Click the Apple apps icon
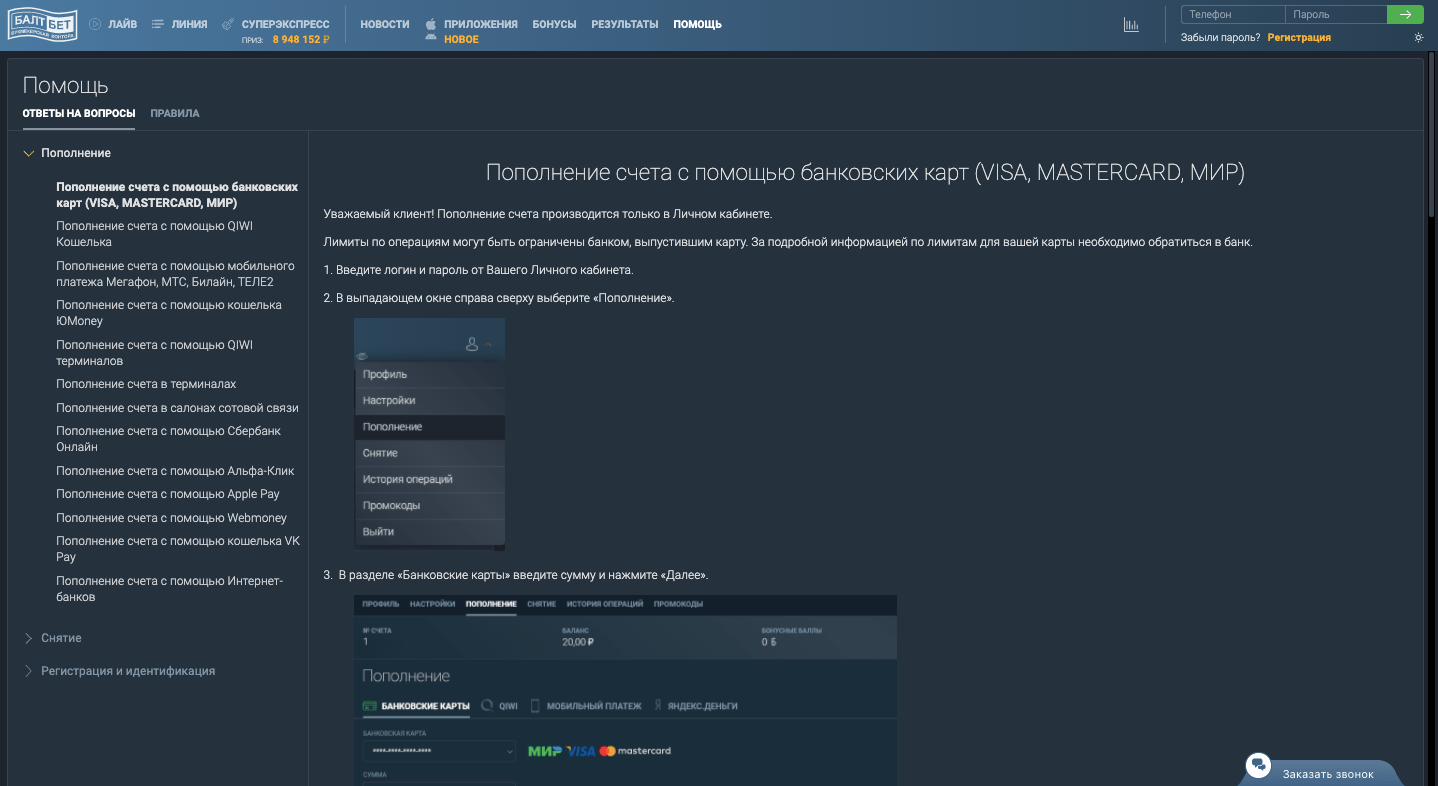1438x786 pixels. pyautogui.click(x=431, y=22)
